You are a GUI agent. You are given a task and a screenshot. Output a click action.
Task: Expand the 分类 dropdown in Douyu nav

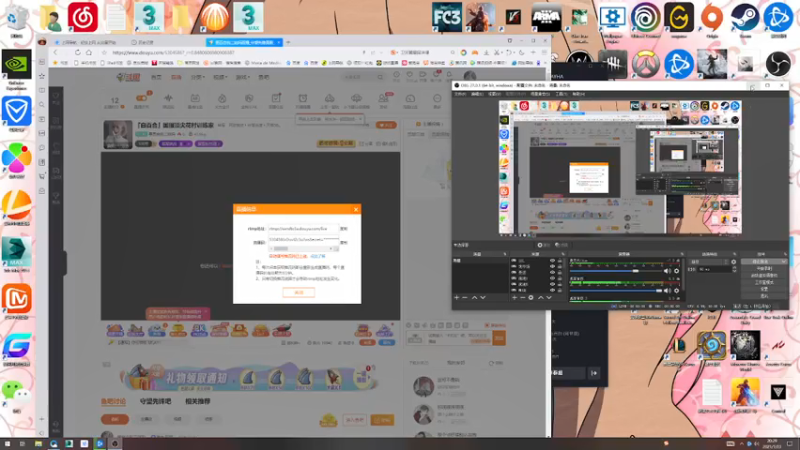coord(198,77)
